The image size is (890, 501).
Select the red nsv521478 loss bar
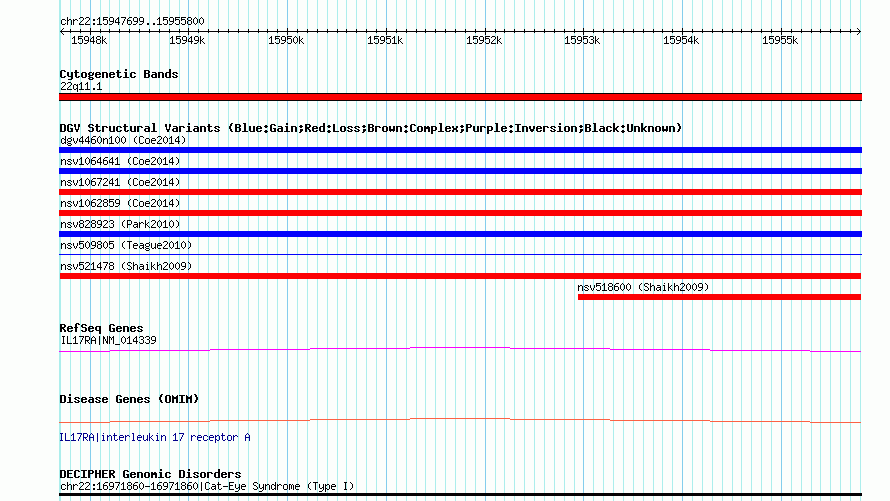[x=460, y=276]
